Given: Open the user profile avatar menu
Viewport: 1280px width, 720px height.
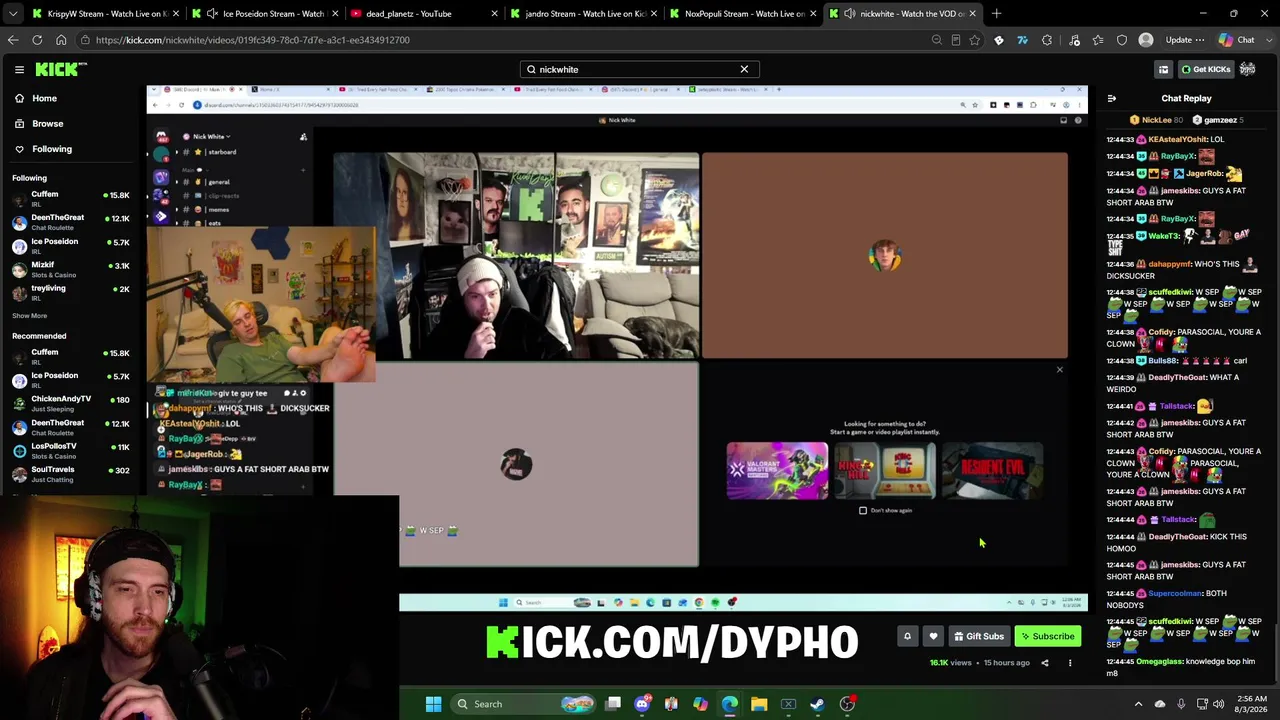Looking at the screenshot, I should [1248, 69].
